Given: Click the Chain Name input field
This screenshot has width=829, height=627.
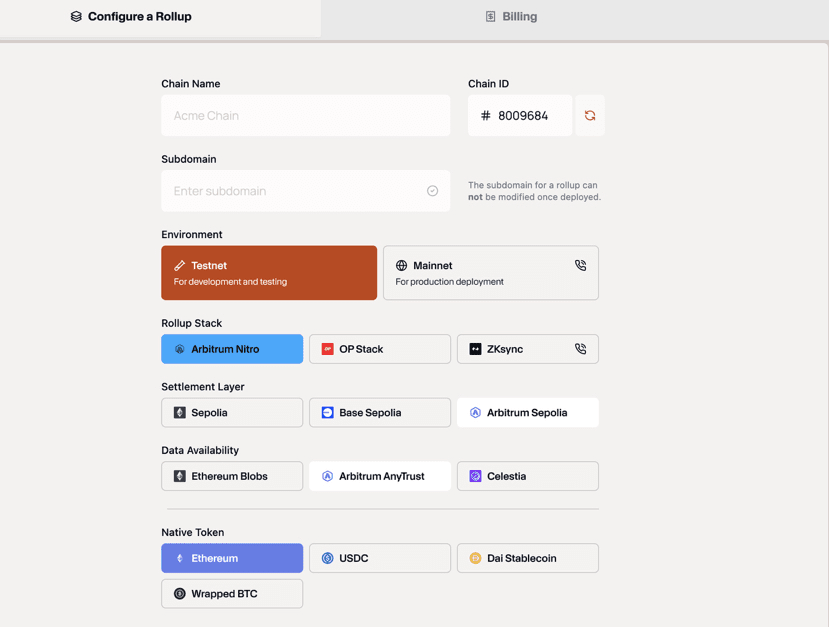Looking at the screenshot, I should click(305, 116).
